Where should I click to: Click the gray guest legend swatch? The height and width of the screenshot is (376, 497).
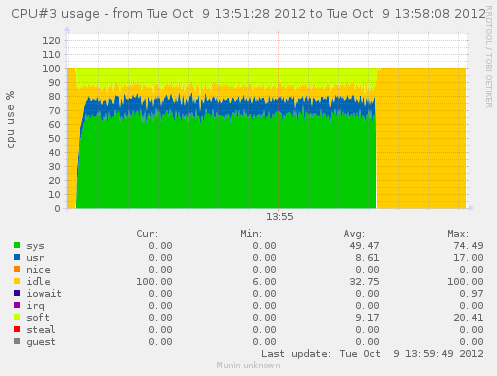click(17, 341)
